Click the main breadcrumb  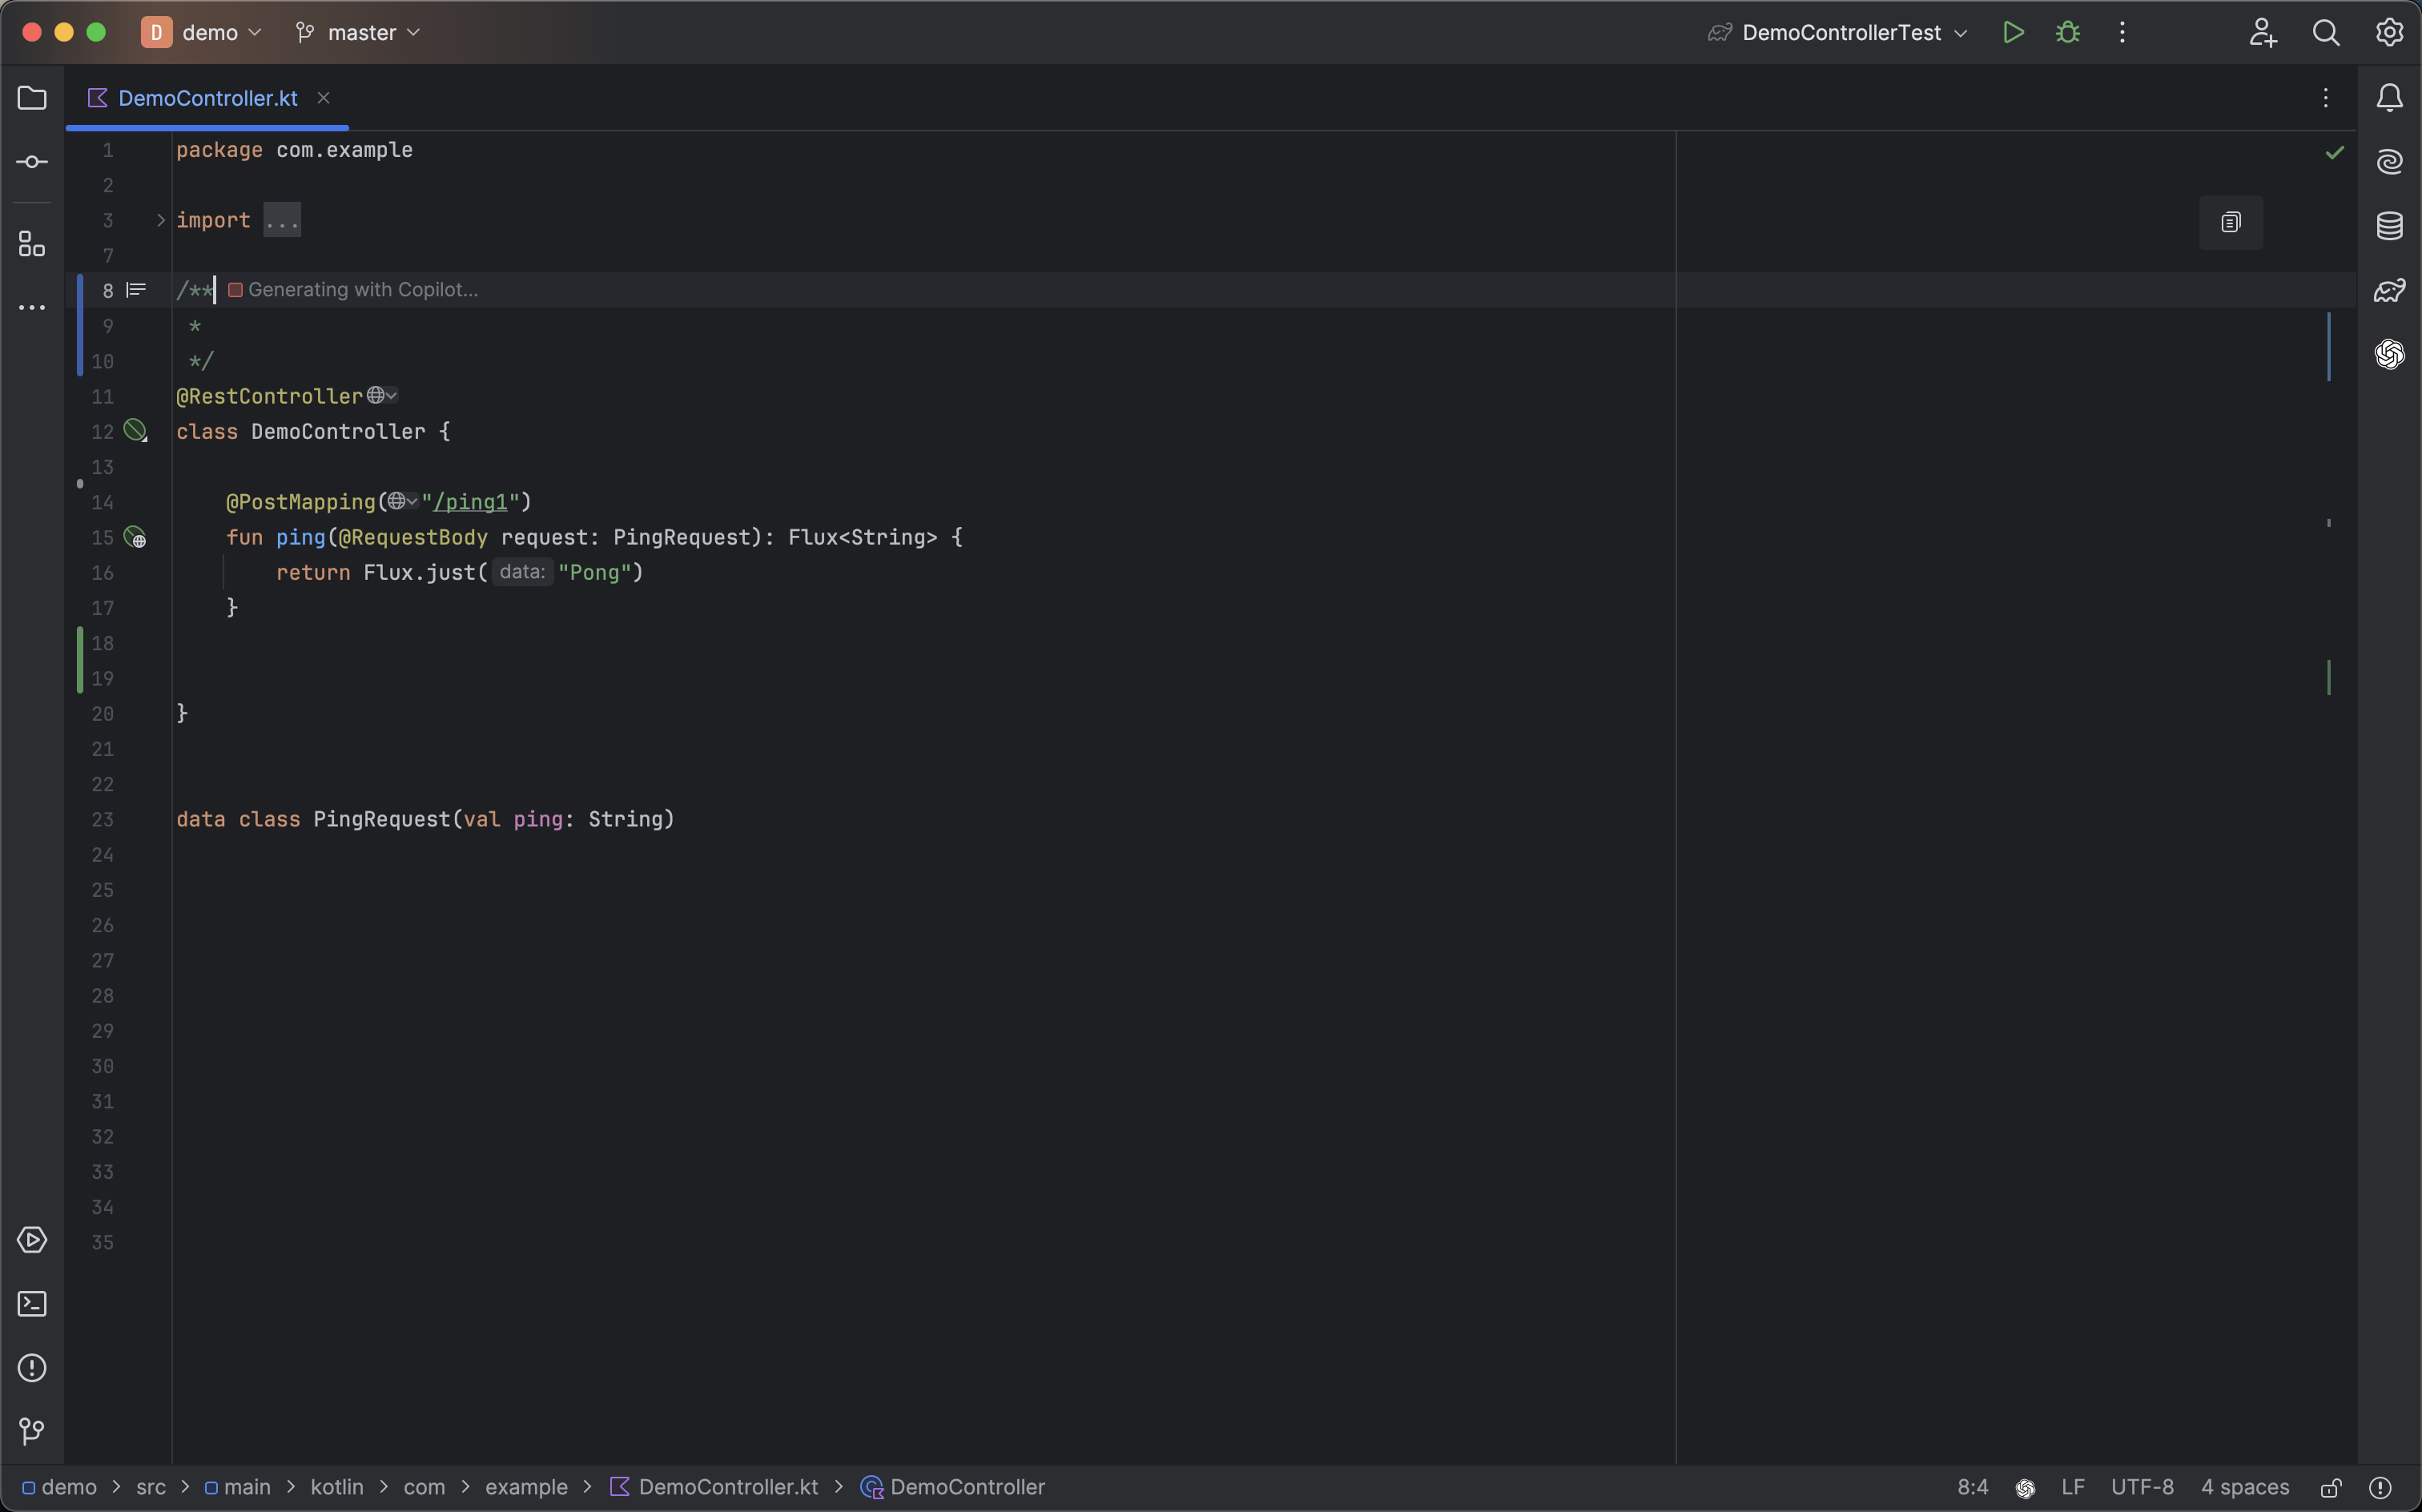click(238, 1488)
